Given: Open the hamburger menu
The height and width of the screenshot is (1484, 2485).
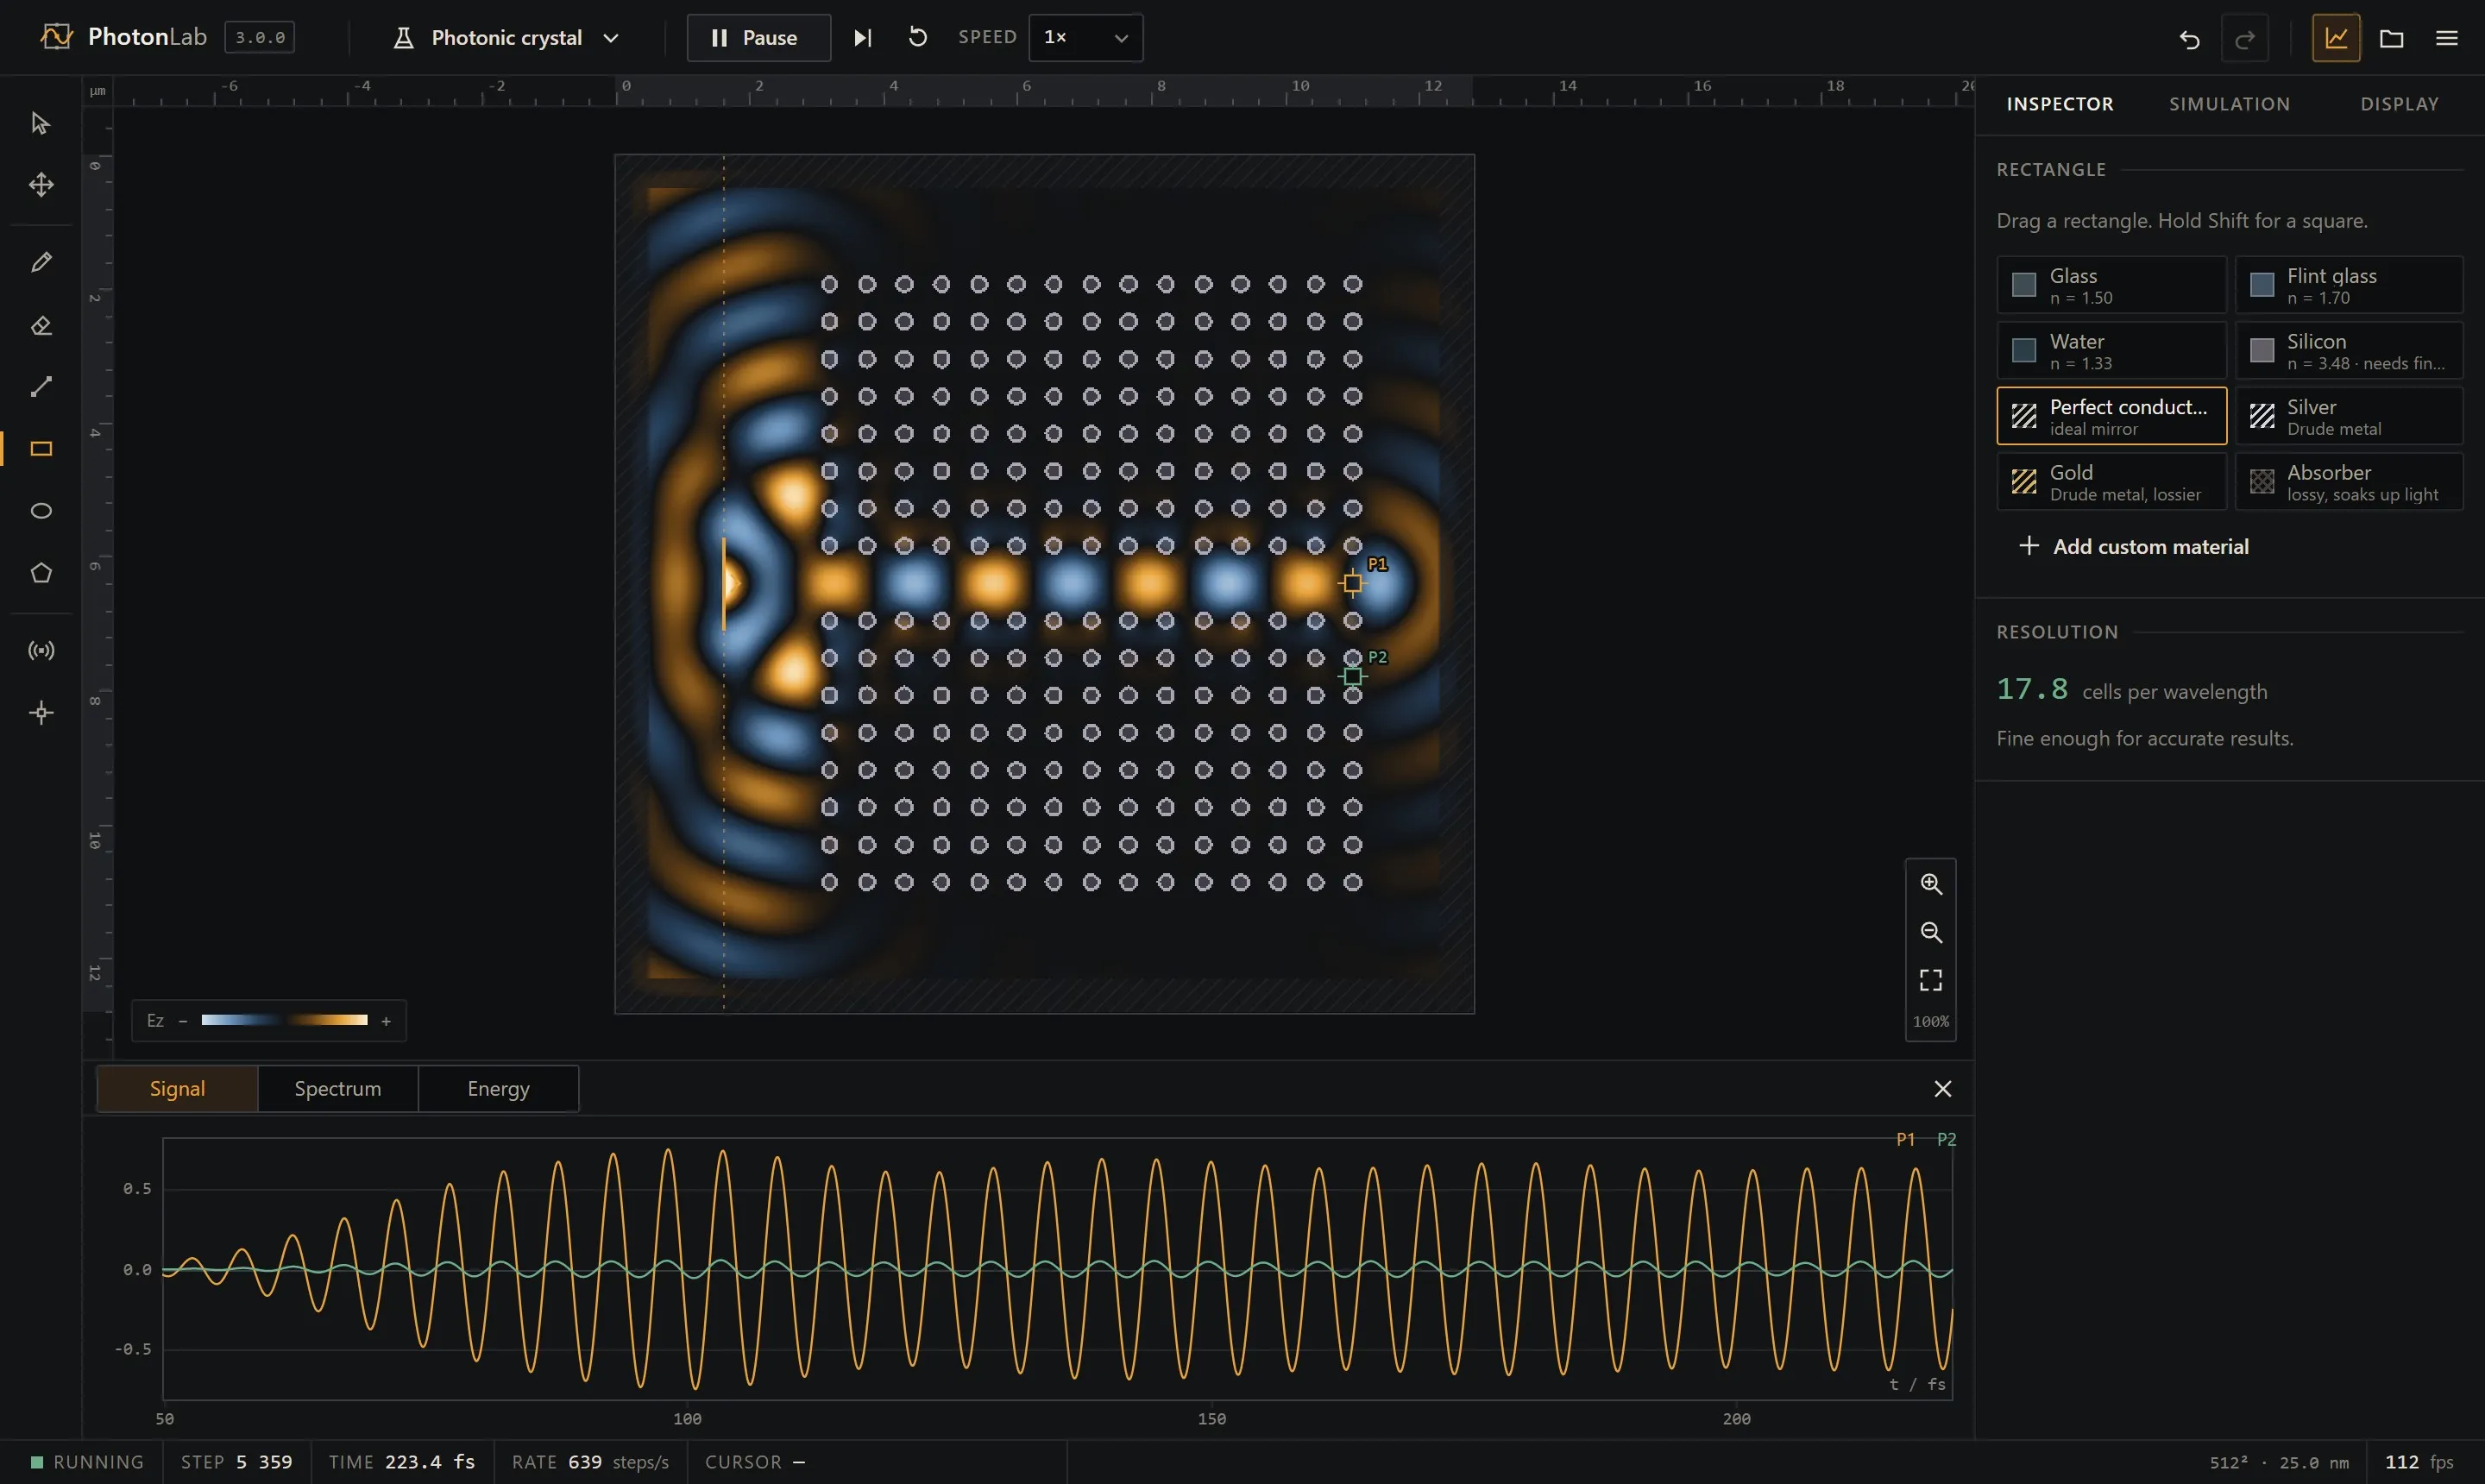Looking at the screenshot, I should pos(2446,38).
